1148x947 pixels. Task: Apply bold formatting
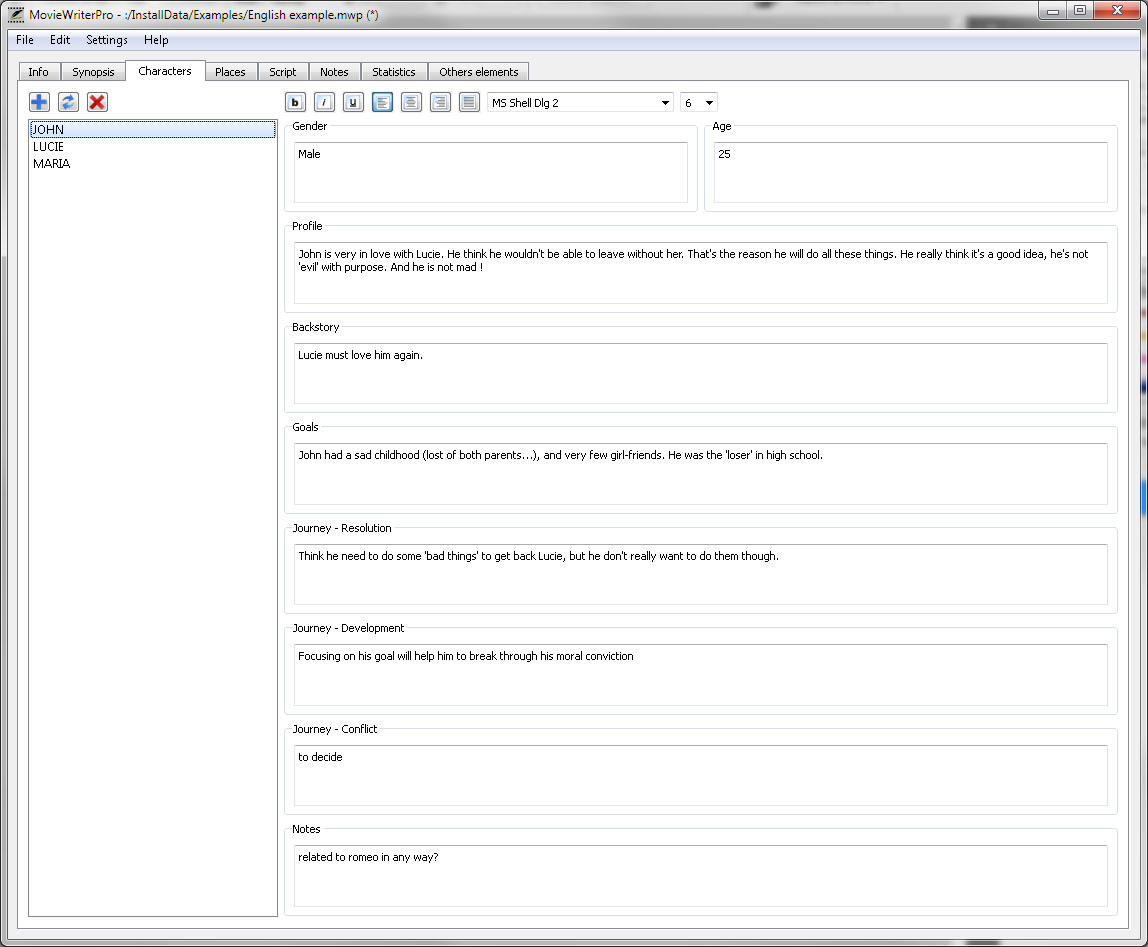tap(295, 102)
